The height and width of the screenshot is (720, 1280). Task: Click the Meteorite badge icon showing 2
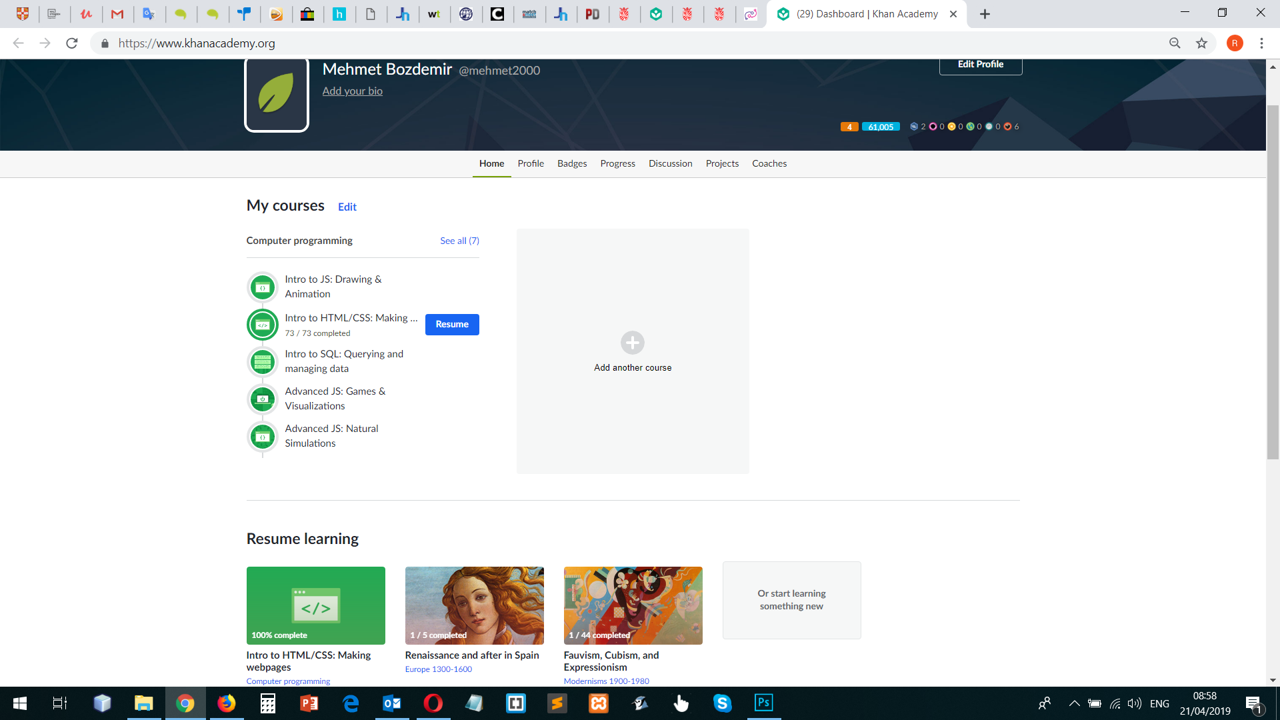pyautogui.click(x=913, y=127)
